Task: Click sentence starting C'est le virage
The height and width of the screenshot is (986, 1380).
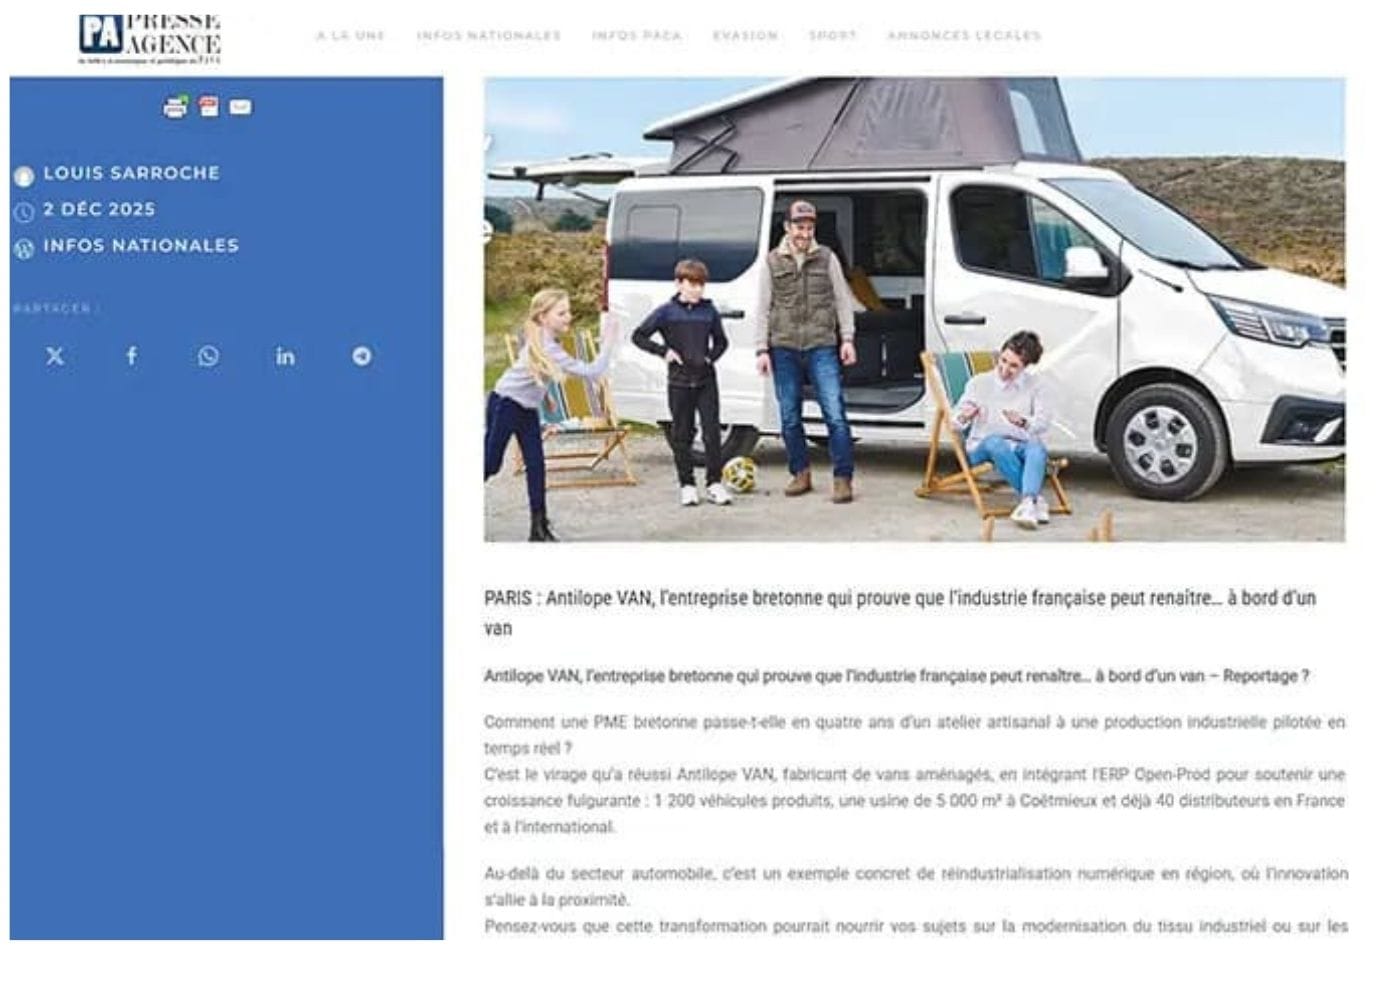Action: click(x=914, y=800)
